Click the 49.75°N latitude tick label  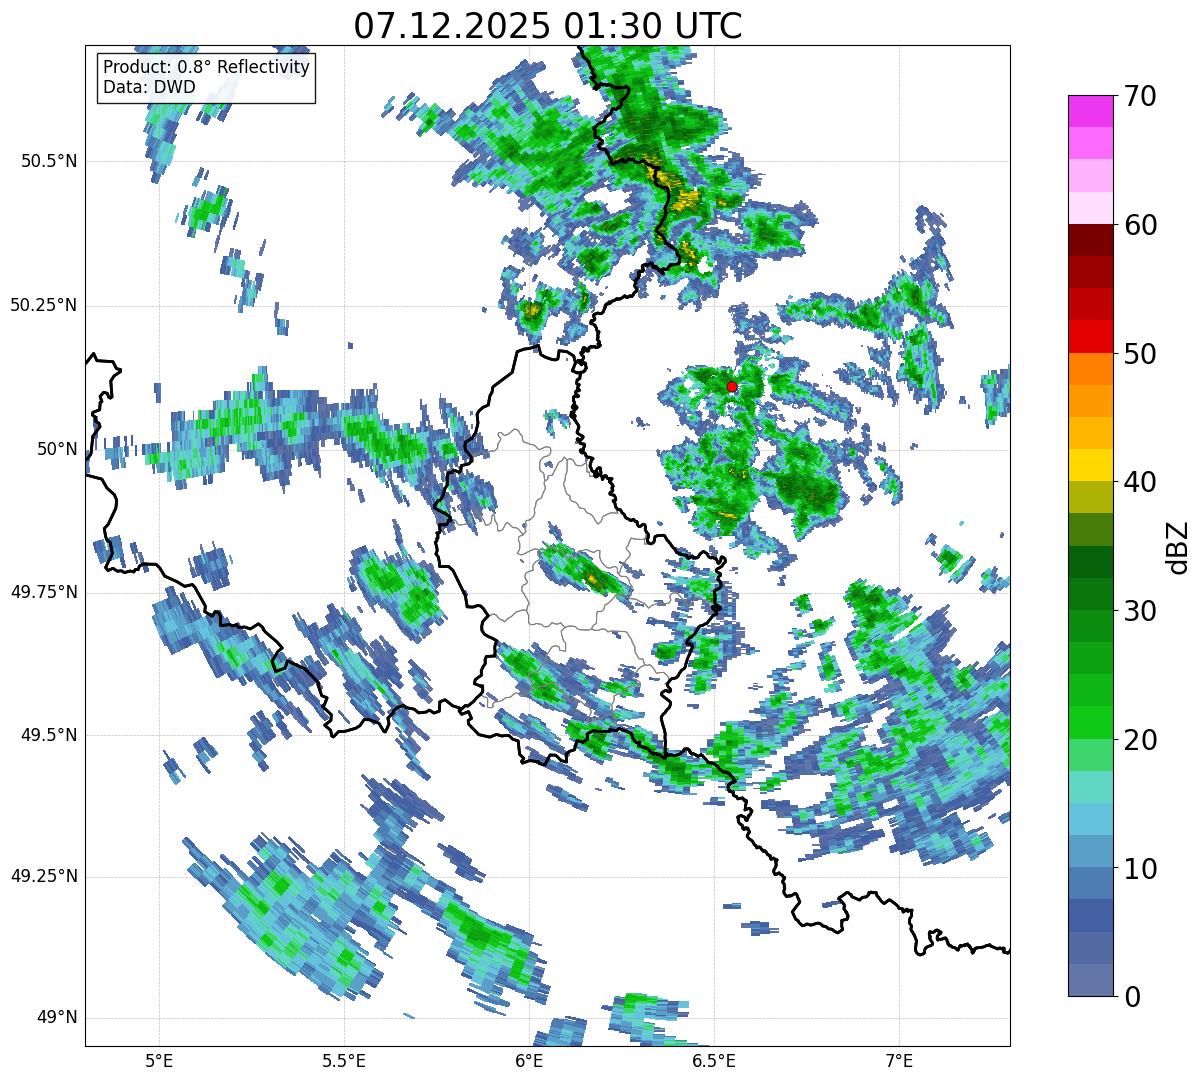click(x=44, y=592)
